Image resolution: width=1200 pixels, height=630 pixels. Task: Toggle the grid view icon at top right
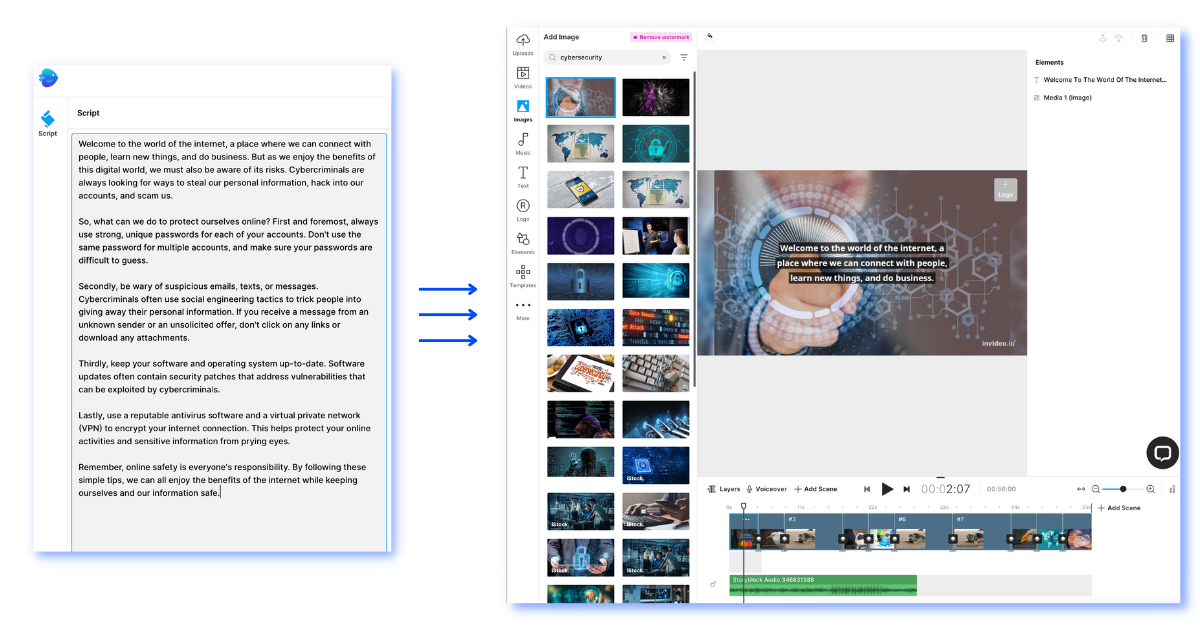click(x=1170, y=38)
